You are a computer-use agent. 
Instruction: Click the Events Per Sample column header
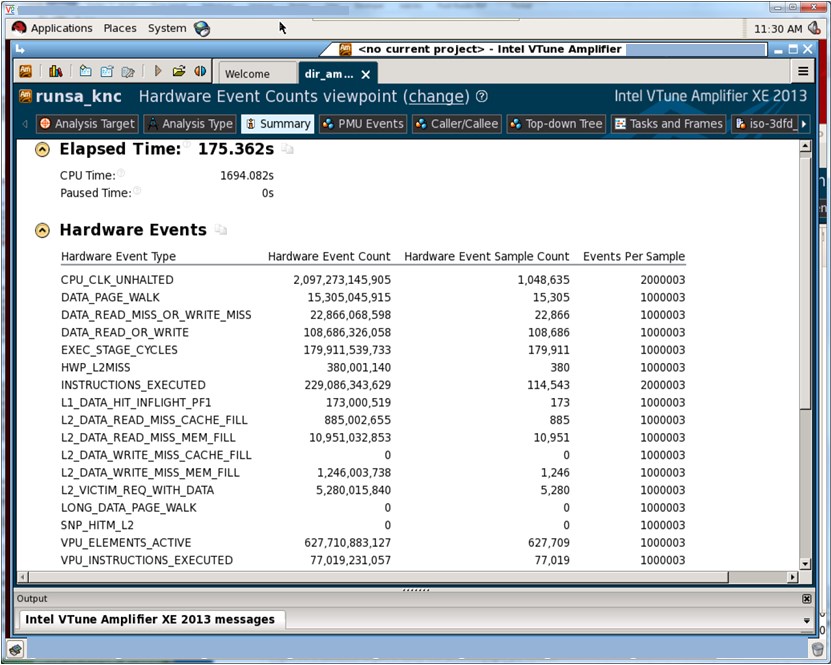tap(634, 256)
